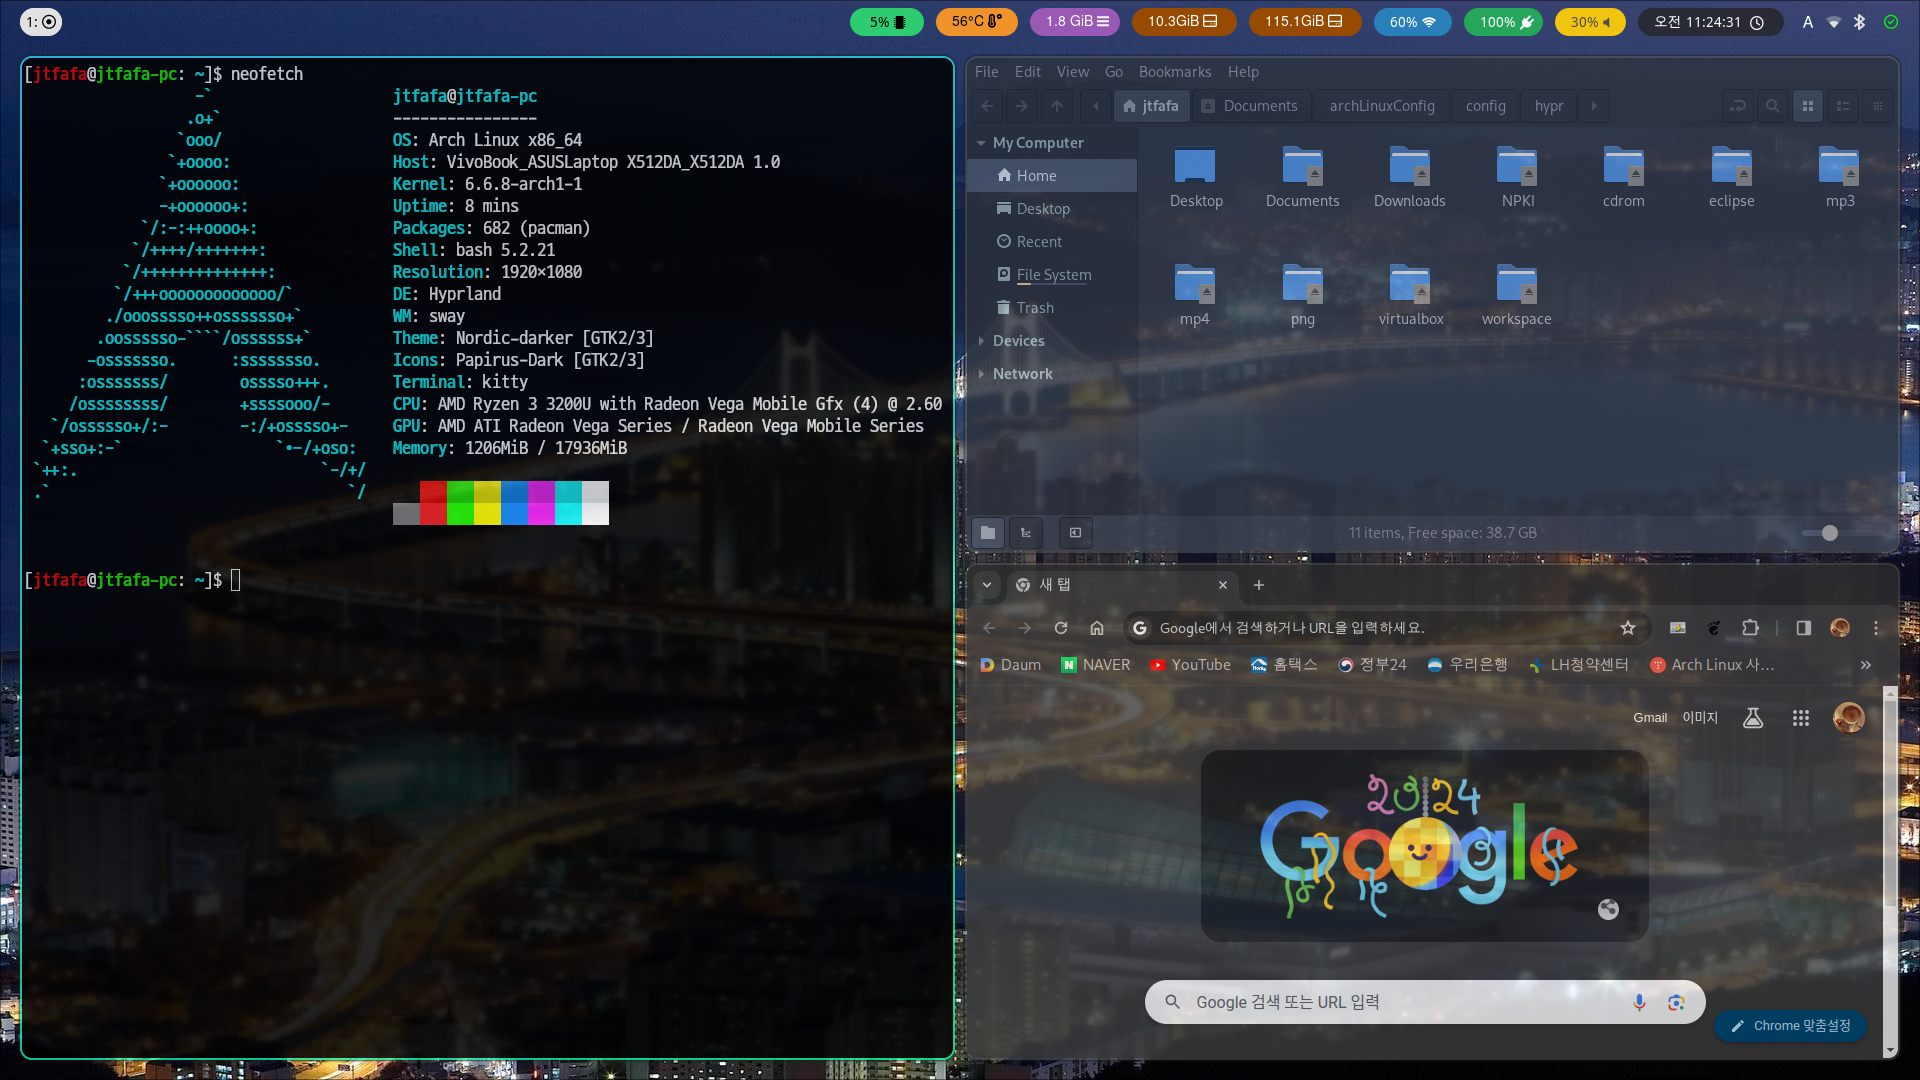This screenshot has width=1920, height=1080.
Task: Open Google apps grid
Action: [x=1801, y=718]
